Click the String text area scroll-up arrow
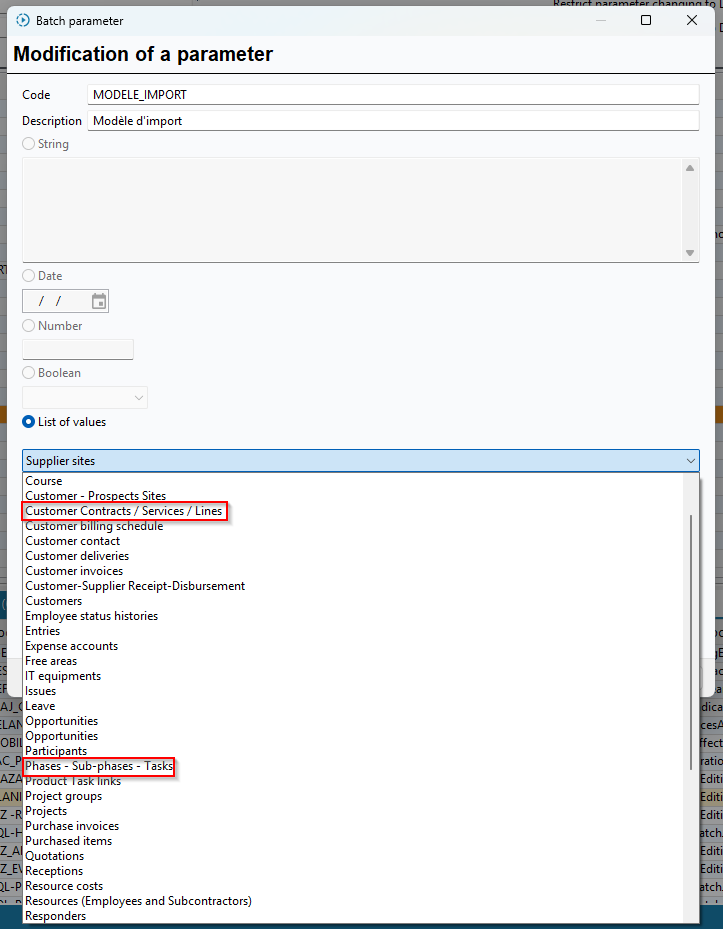Screen dimensions: 723x929 (690, 168)
